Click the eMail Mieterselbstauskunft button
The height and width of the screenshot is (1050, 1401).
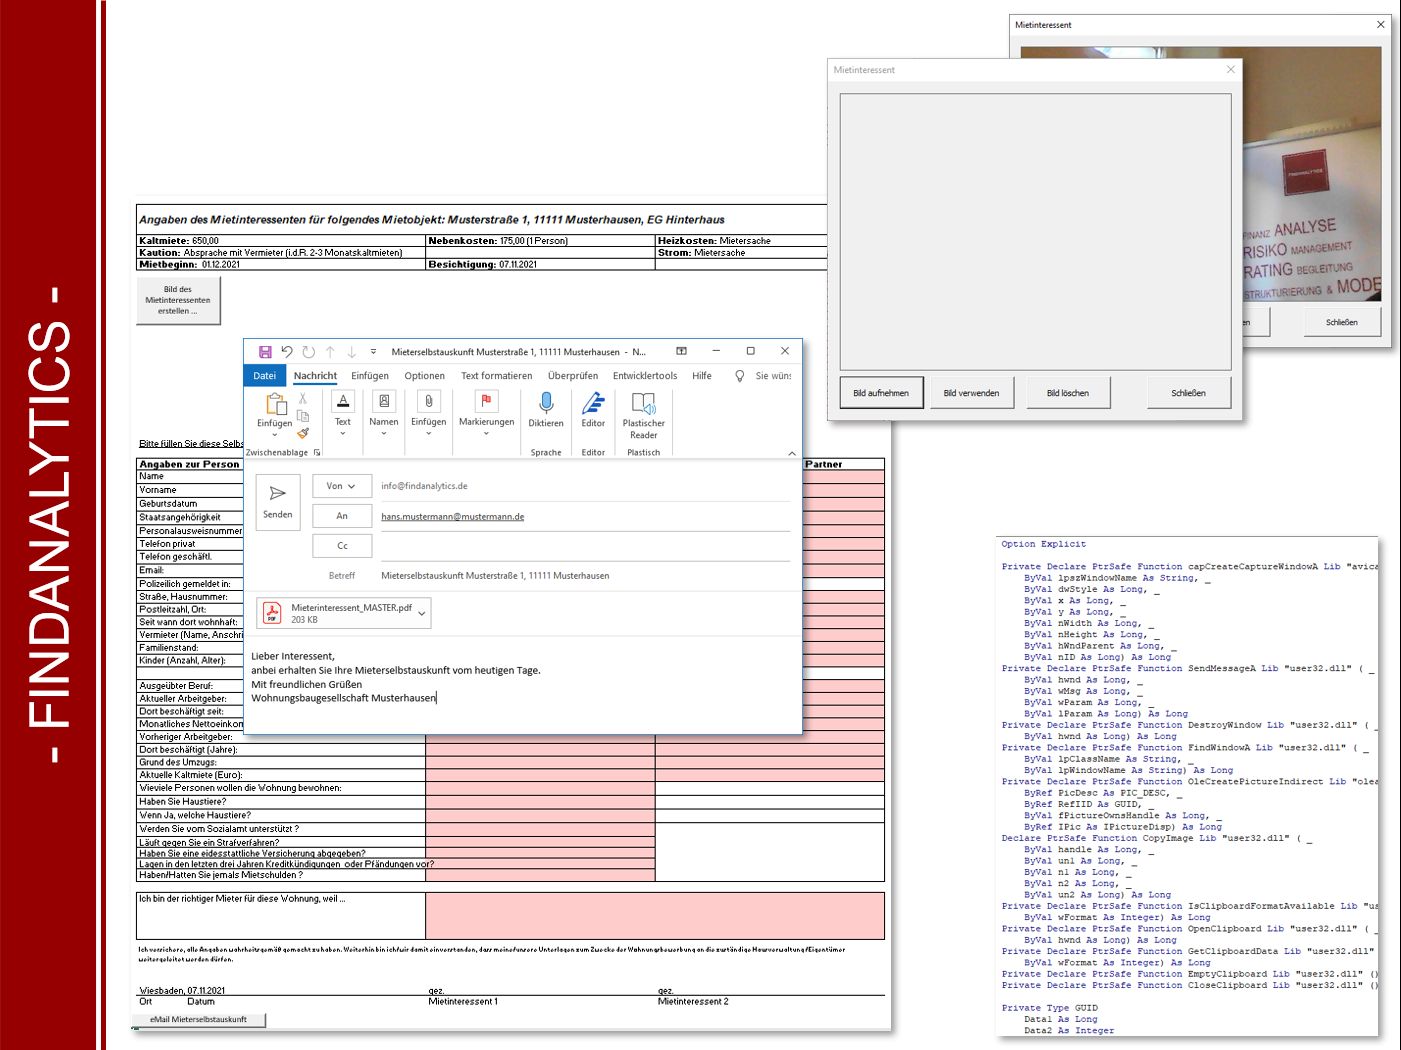198,1020
